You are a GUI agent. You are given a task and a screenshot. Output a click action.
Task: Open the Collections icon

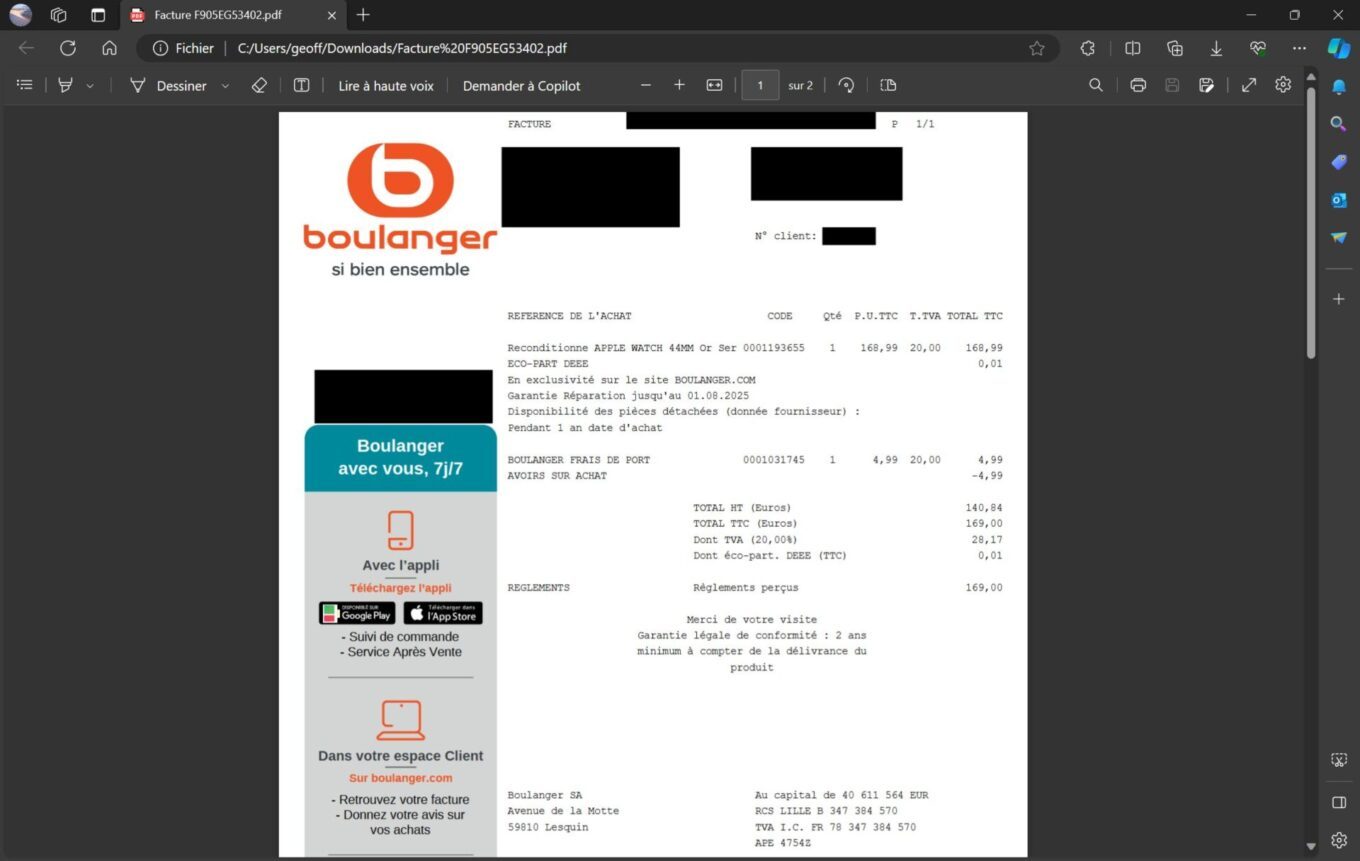[1175, 48]
